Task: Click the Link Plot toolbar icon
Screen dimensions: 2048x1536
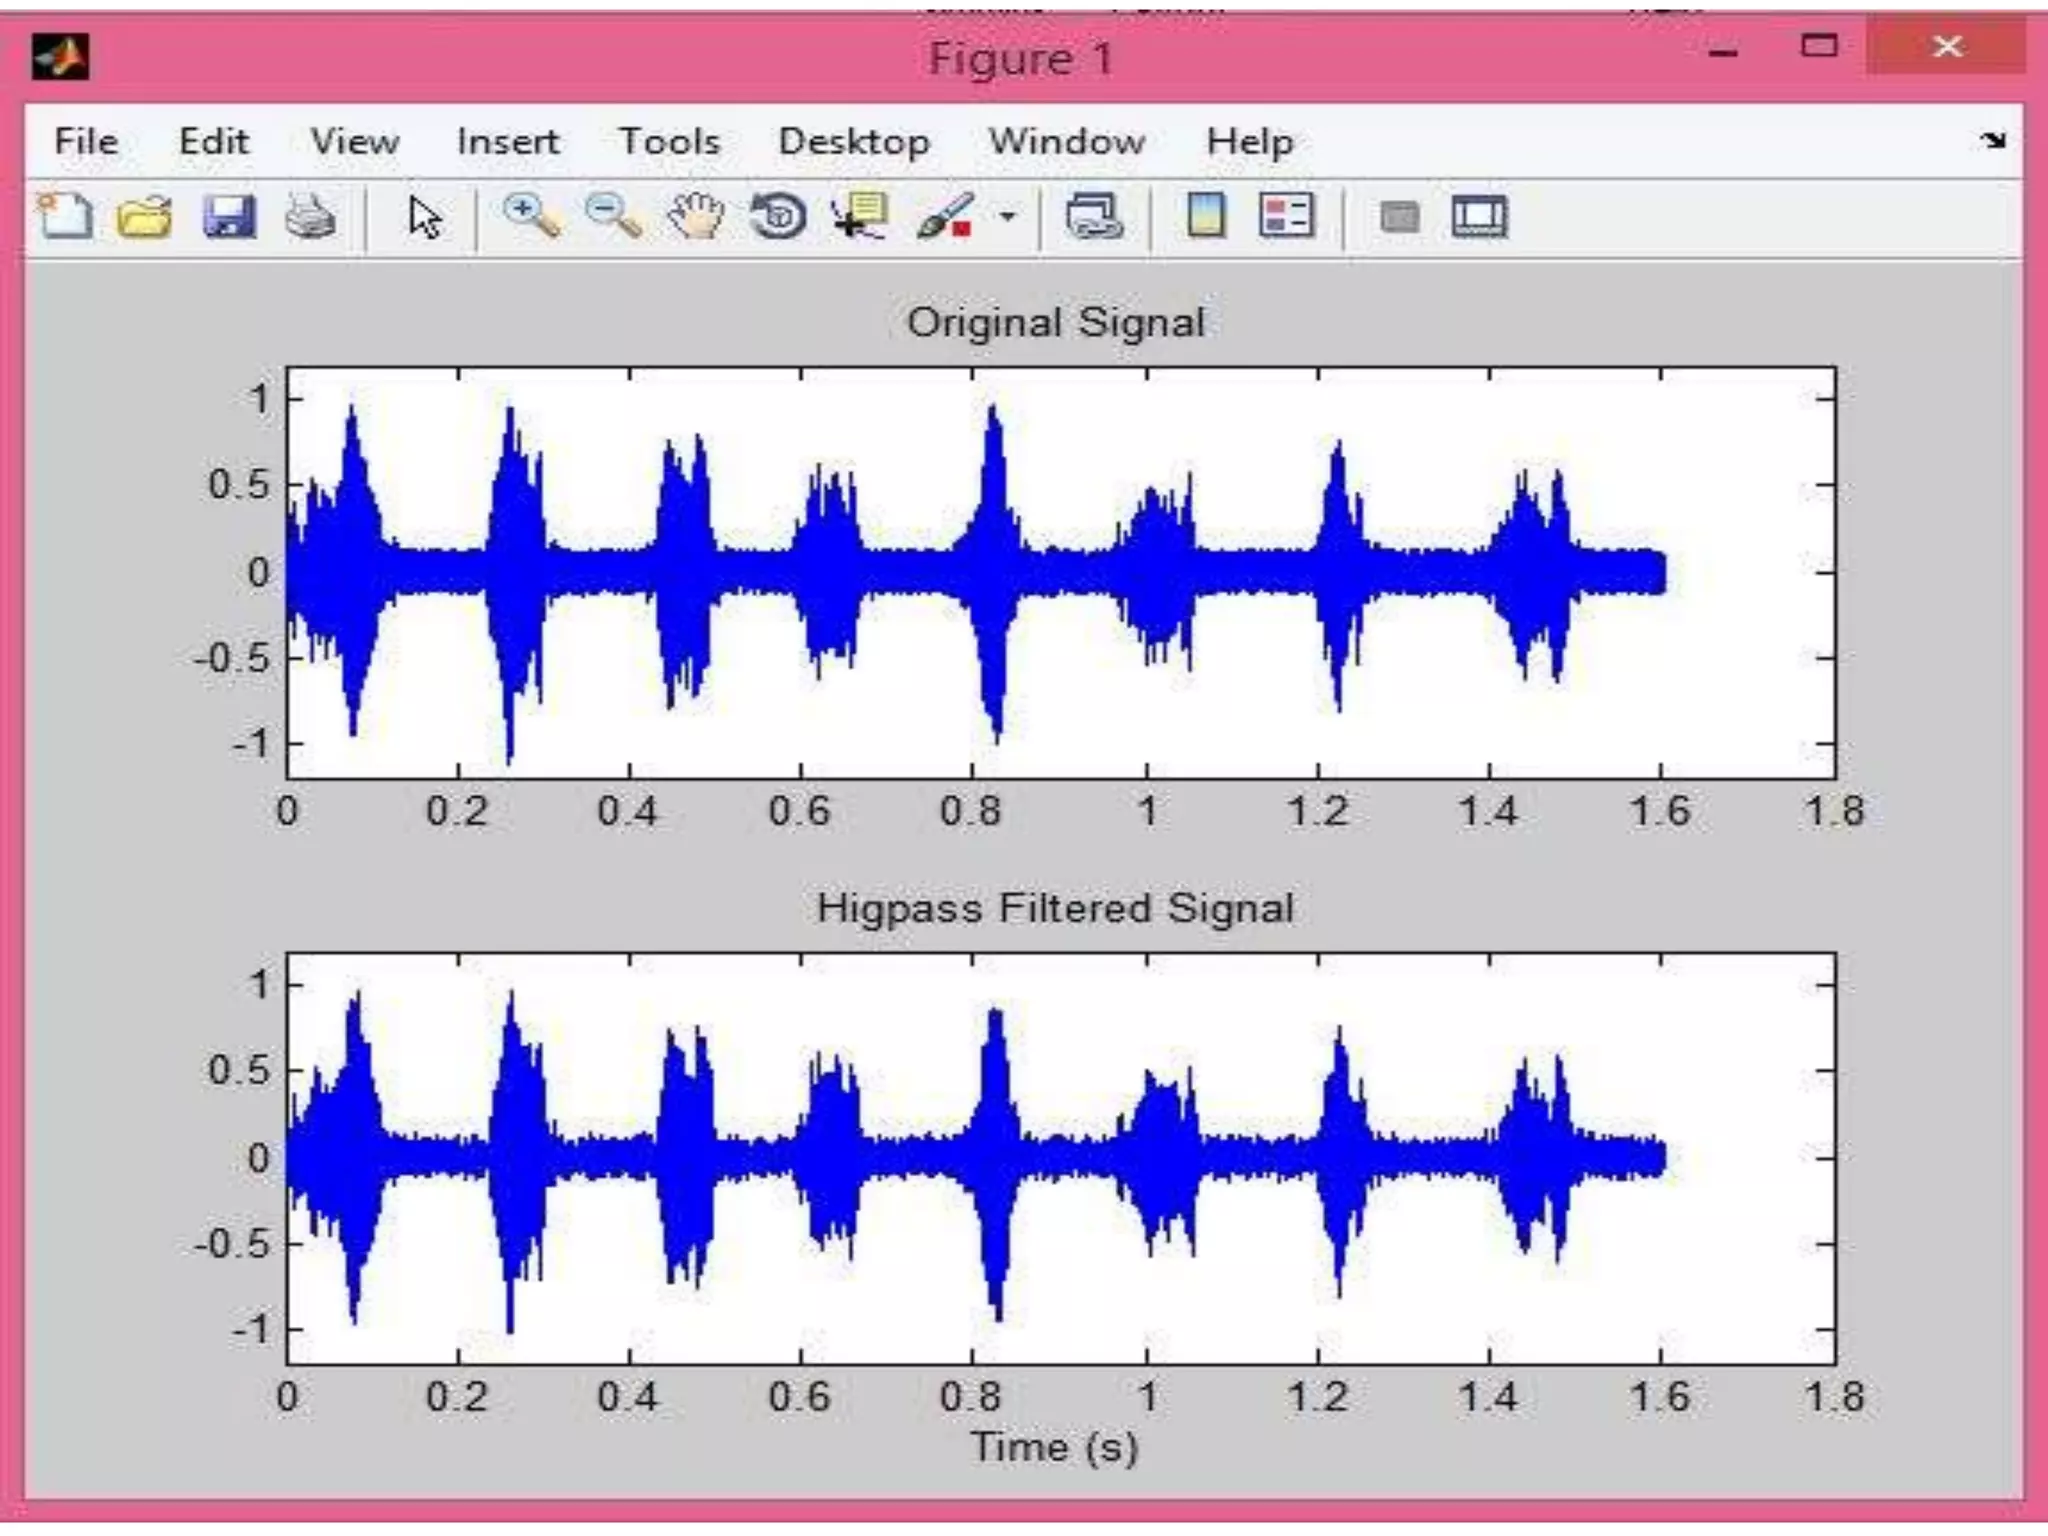Action: (1094, 216)
